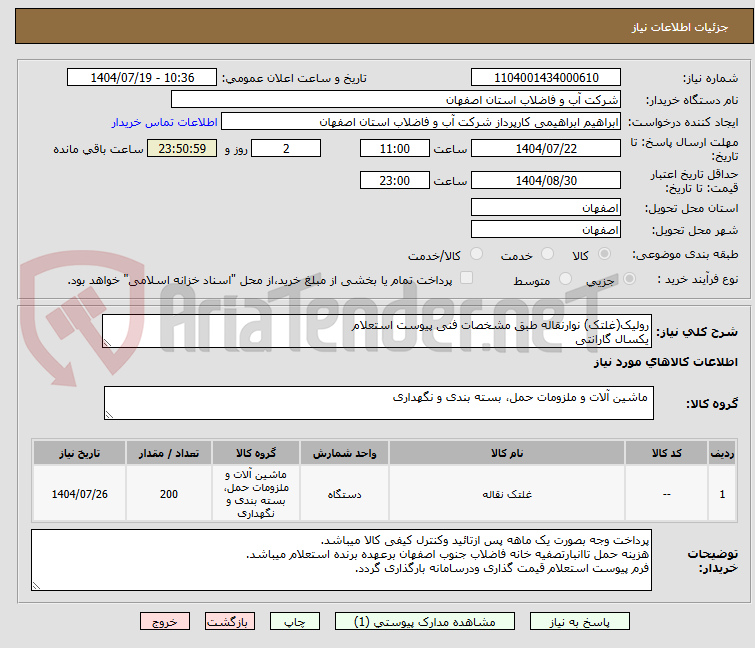Click the کد کالا column header
Image resolution: width=755 pixels, height=648 pixels.
tap(666, 453)
